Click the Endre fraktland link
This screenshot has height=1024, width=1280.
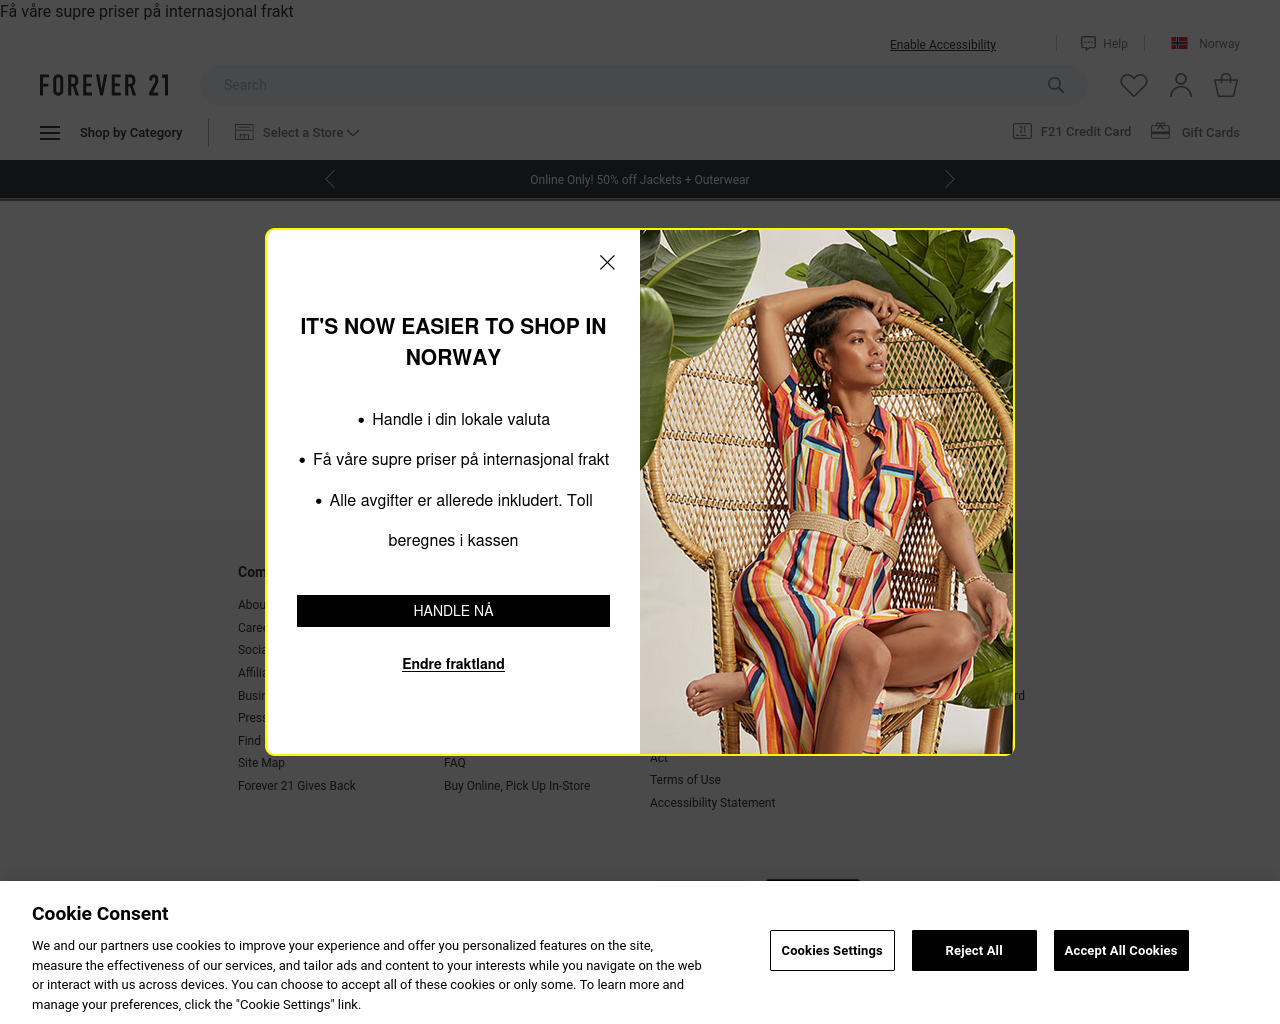[x=453, y=664]
